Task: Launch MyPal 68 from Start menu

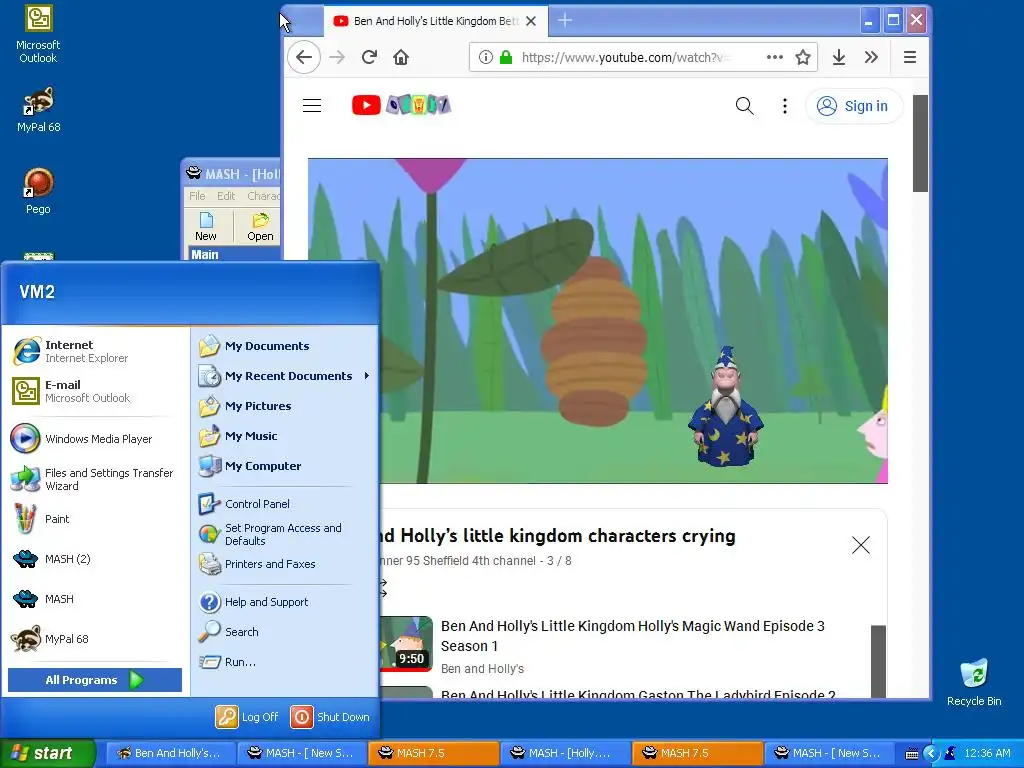Action: [97, 639]
